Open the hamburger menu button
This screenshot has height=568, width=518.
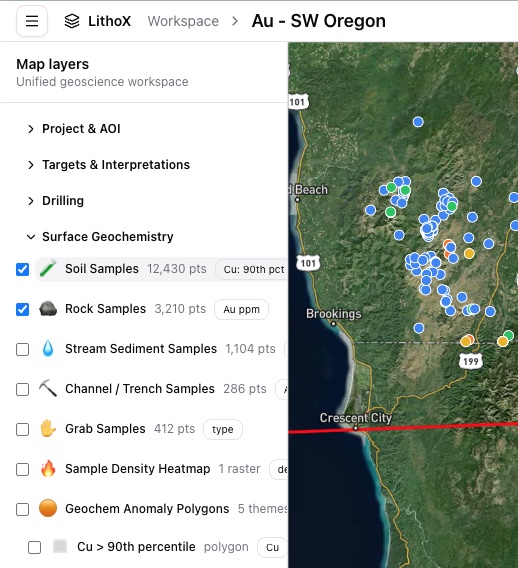32,21
